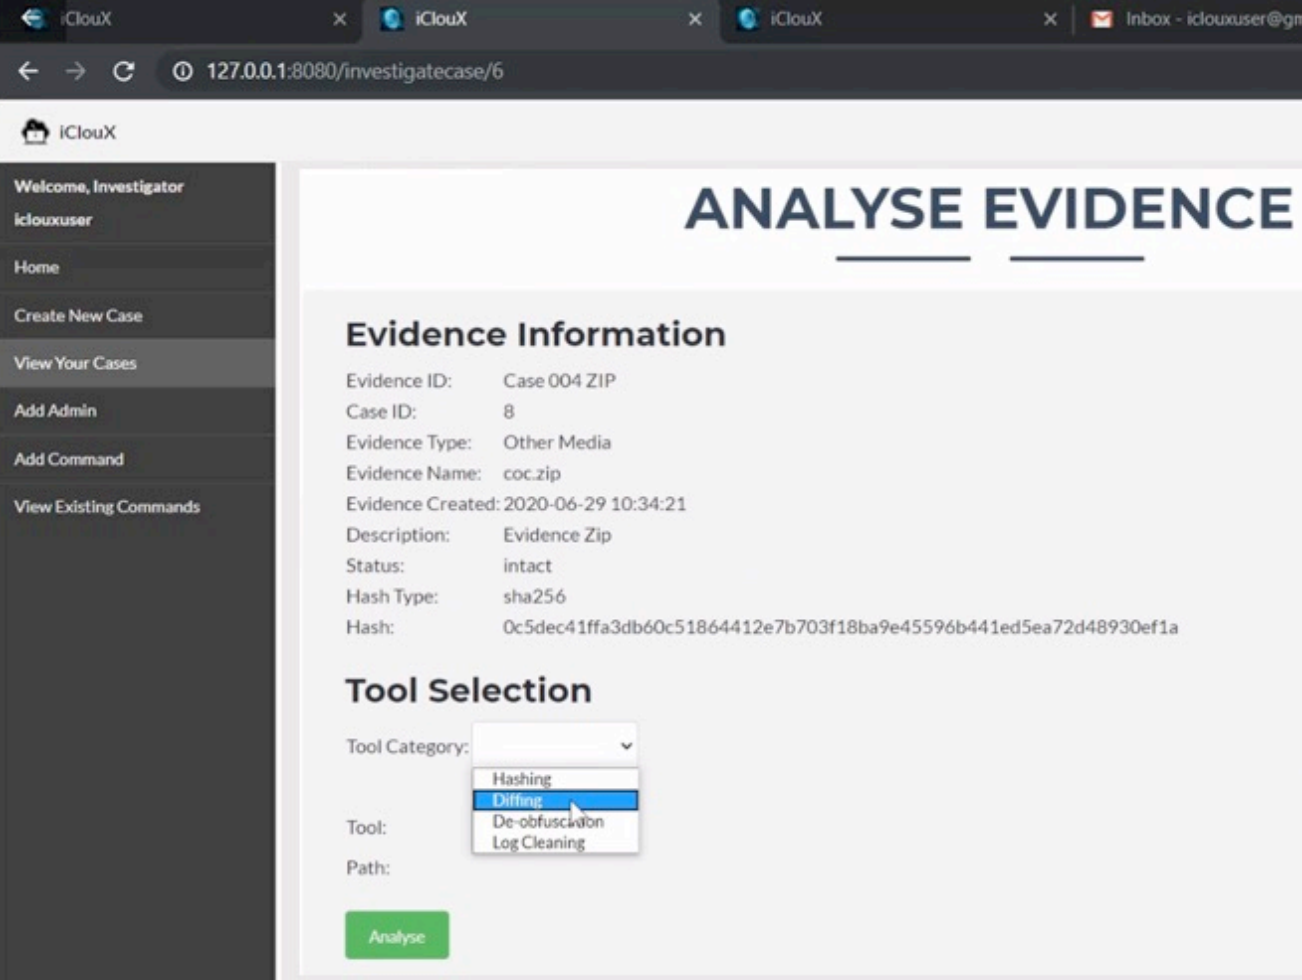Click the description value Evidence Zip
1302x980 pixels.
click(556, 535)
